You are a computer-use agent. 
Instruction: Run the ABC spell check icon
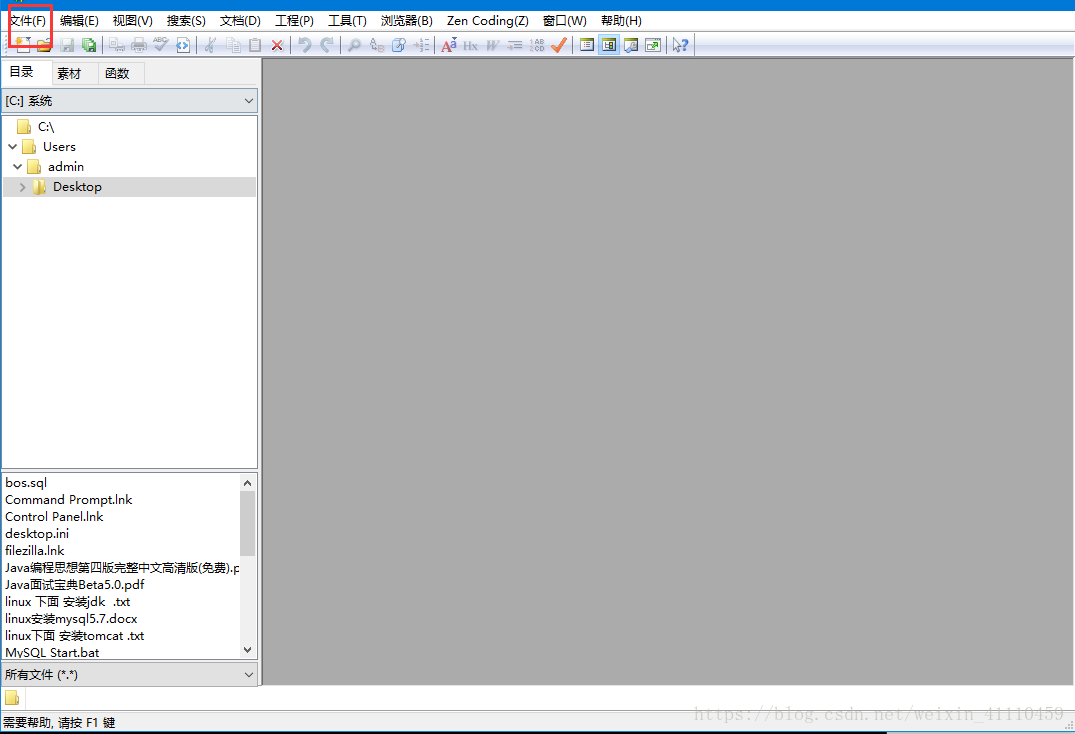click(x=161, y=45)
